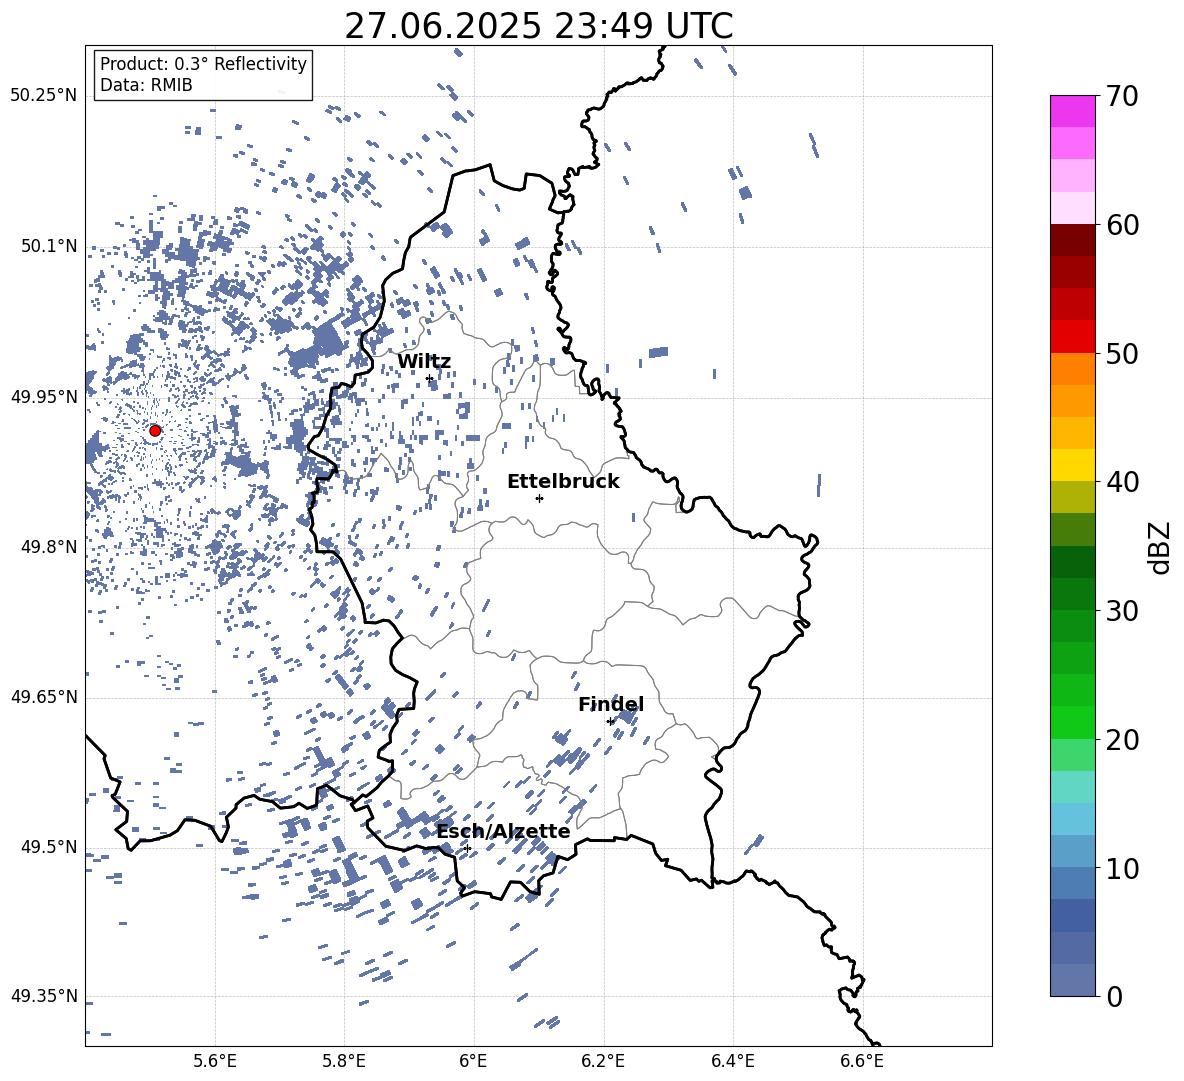Viewport: 1184px width, 1081px height.
Task: Click the cross marker below Ettelbruck
Action: point(539,498)
